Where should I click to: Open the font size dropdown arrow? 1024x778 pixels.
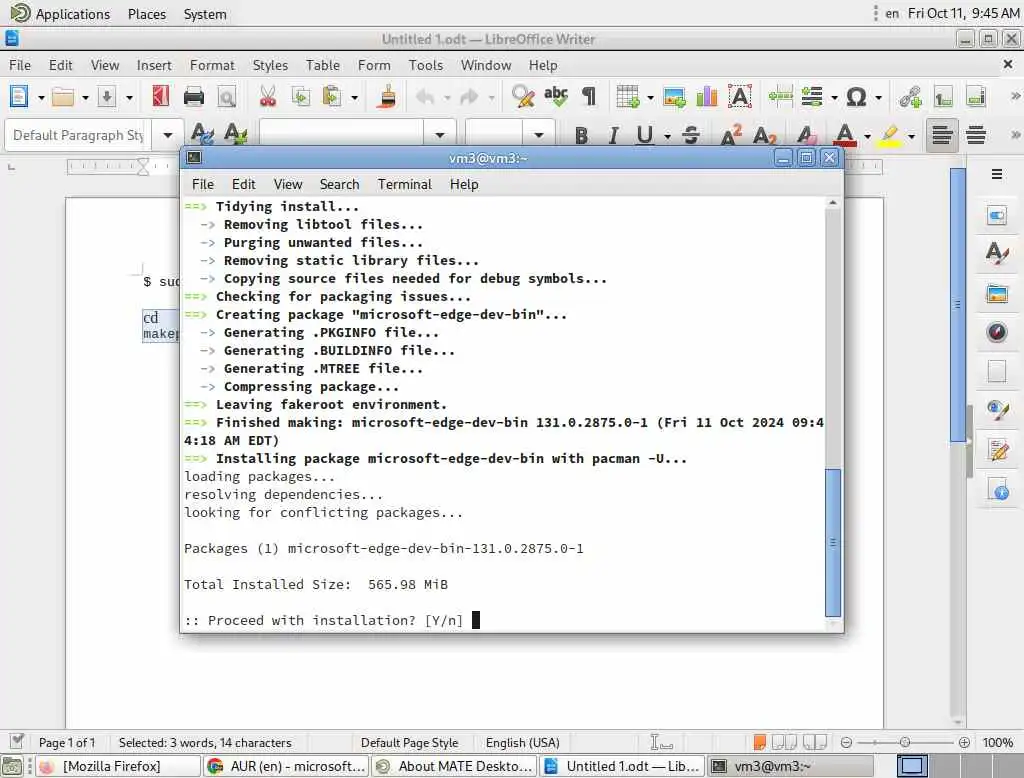[539, 135]
